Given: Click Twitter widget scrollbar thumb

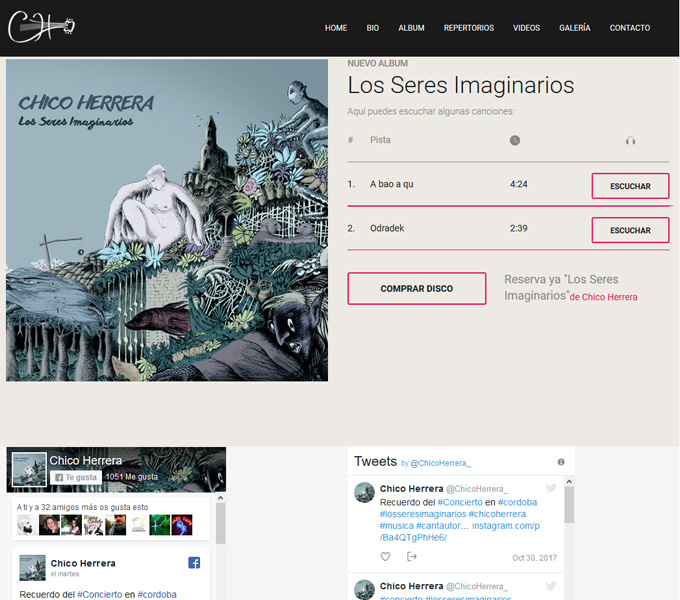Looking at the screenshot, I should (569, 505).
